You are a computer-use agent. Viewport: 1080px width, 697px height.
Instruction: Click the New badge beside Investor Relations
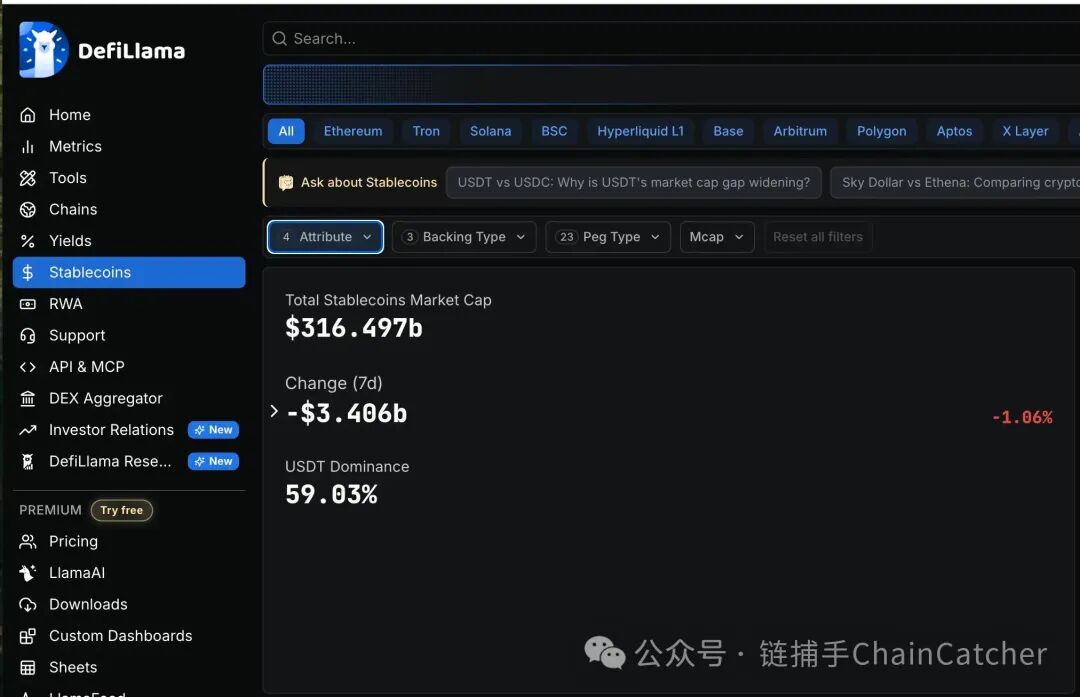(214, 430)
